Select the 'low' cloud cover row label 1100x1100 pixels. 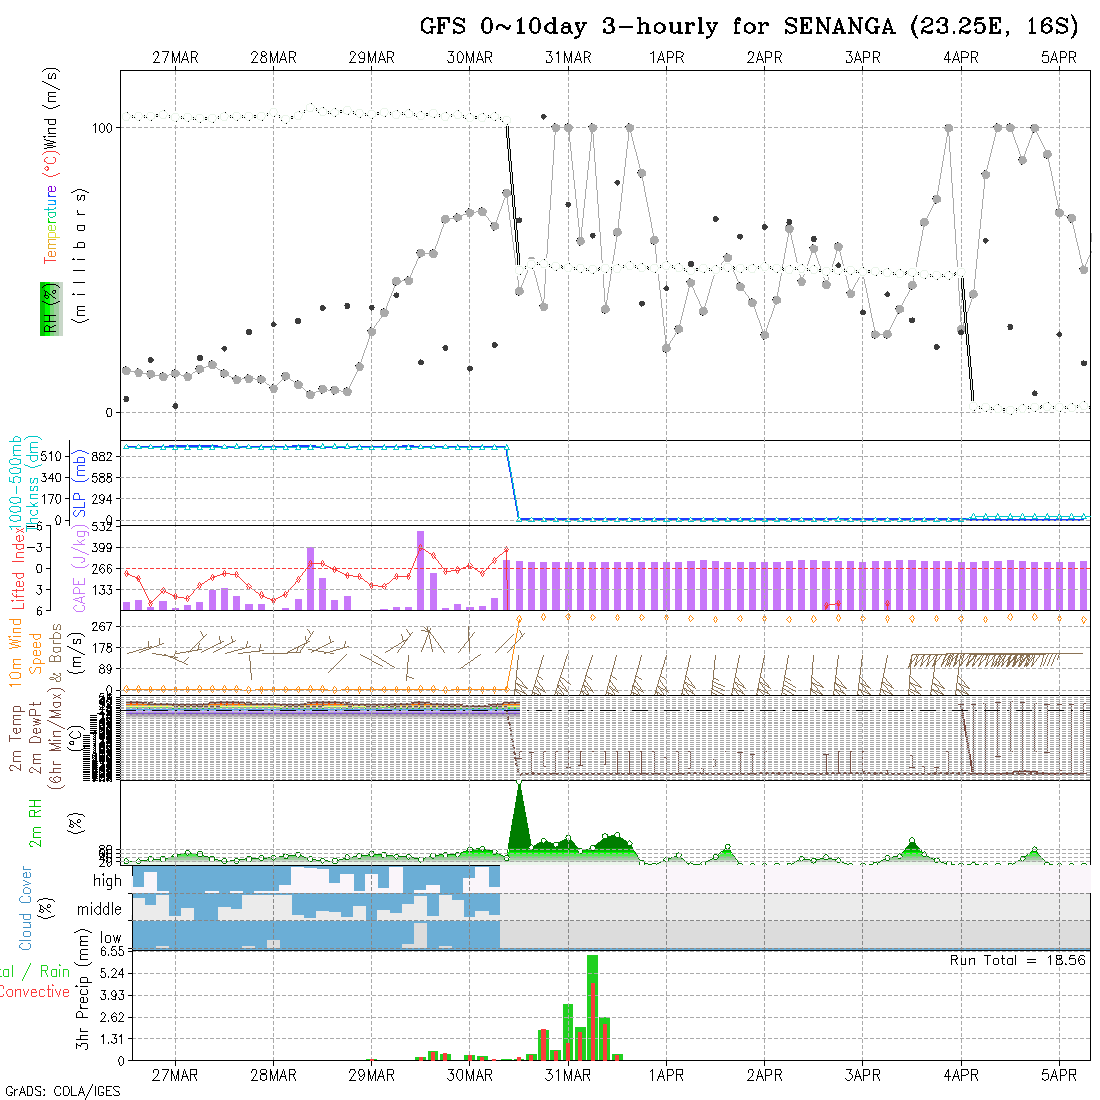[x=110, y=938]
